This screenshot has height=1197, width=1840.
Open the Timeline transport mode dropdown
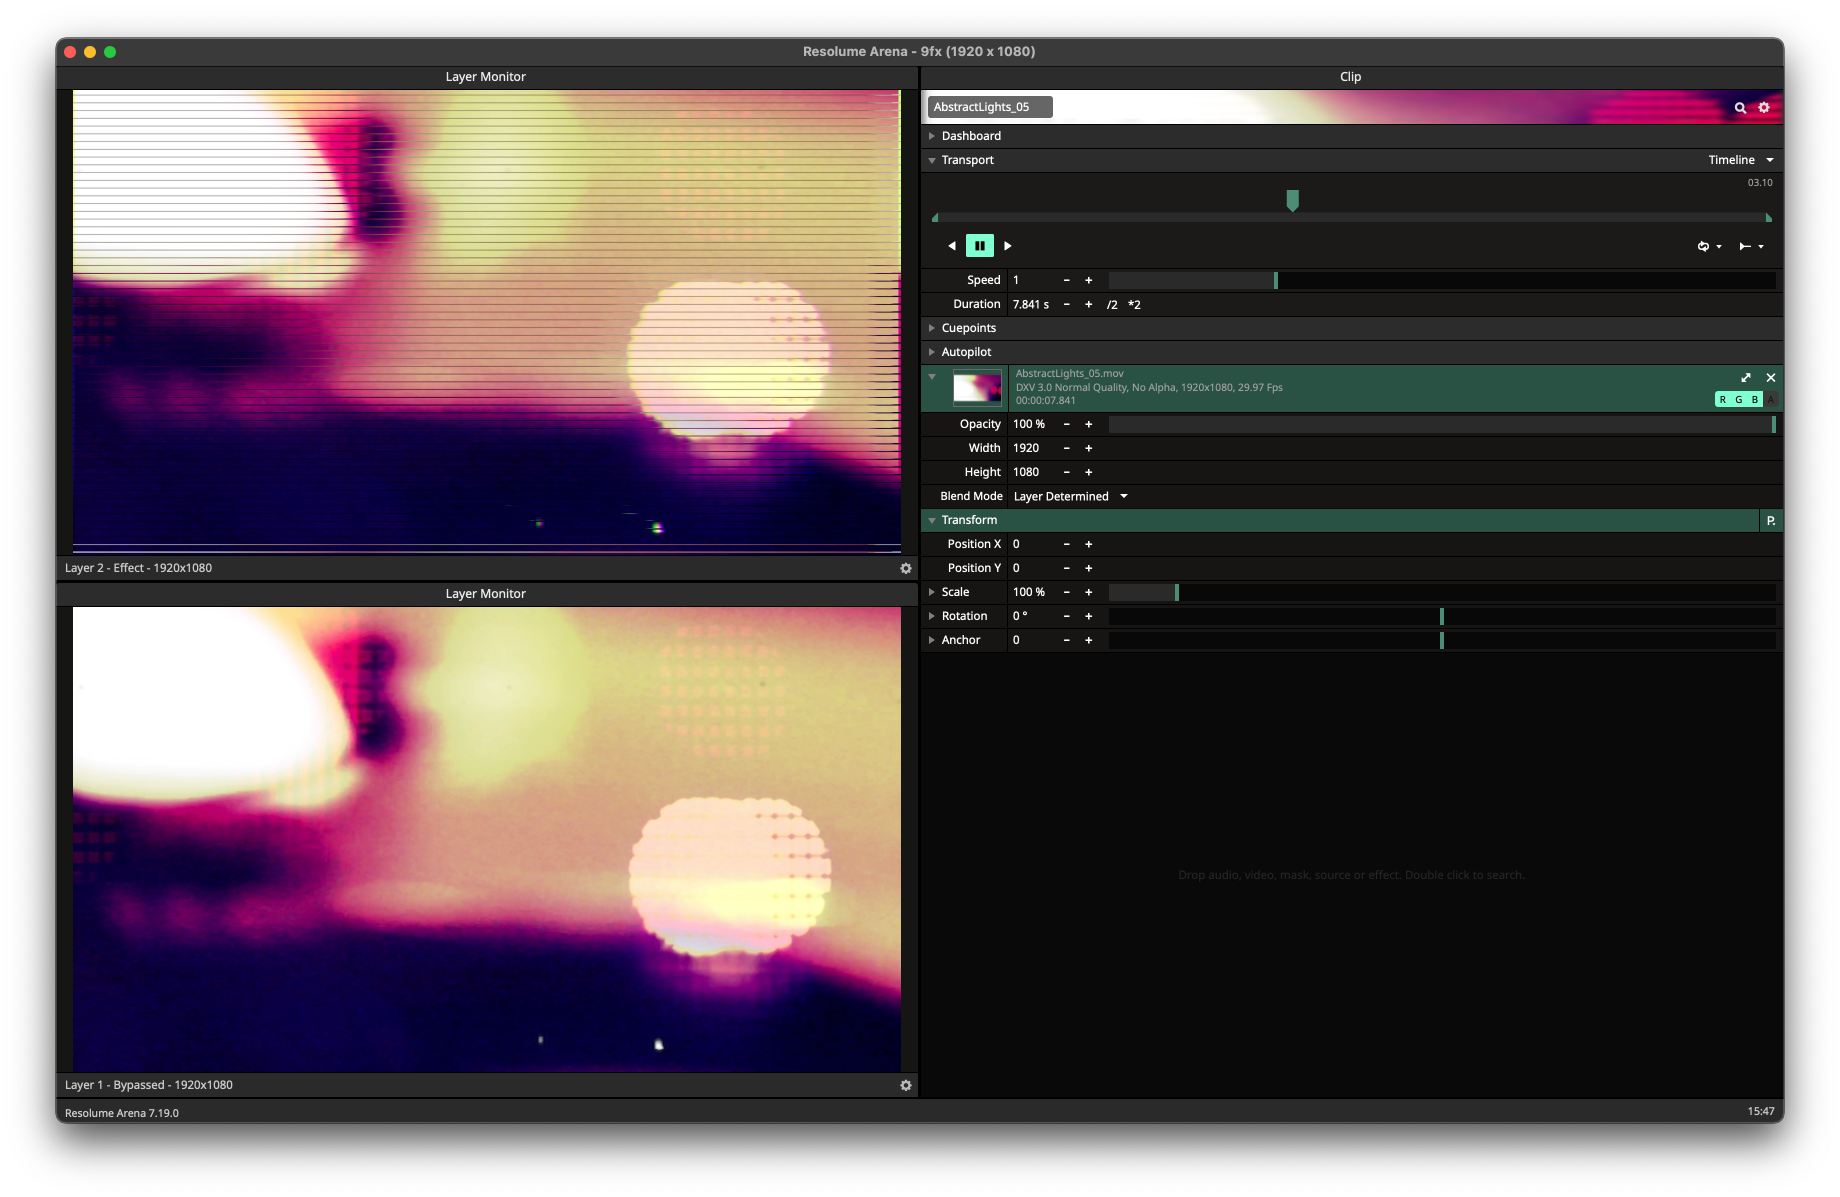coord(1740,160)
